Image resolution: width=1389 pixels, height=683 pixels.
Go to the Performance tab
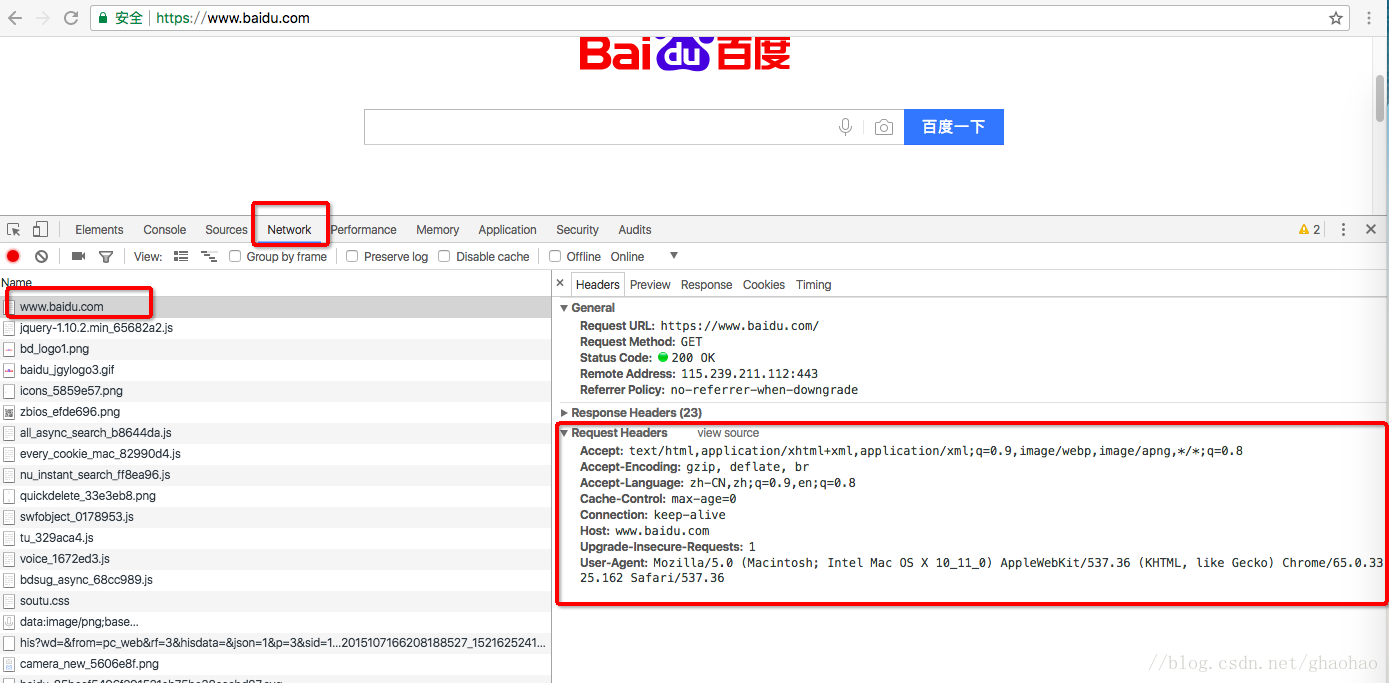pos(363,229)
